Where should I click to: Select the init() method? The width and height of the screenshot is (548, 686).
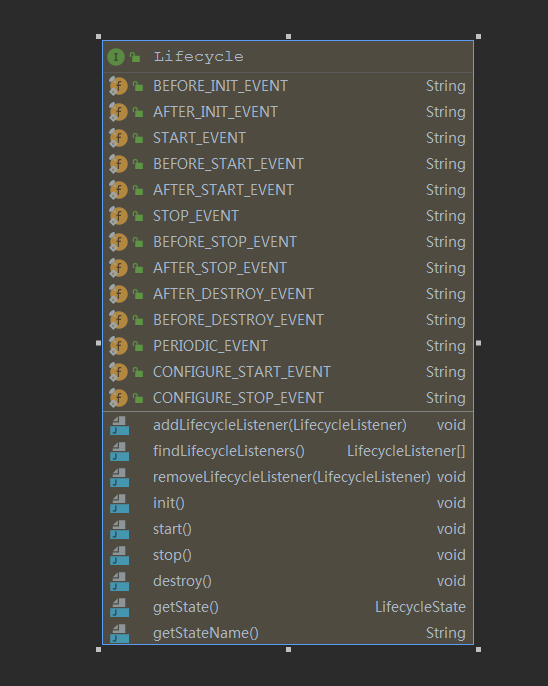(x=169, y=503)
